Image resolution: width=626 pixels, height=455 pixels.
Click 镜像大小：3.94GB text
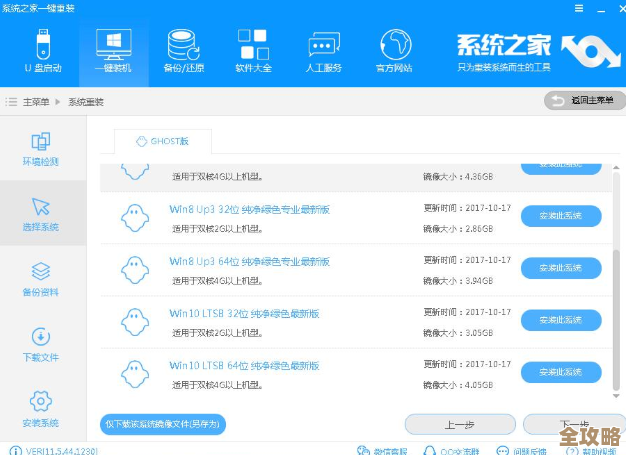pos(458,281)
